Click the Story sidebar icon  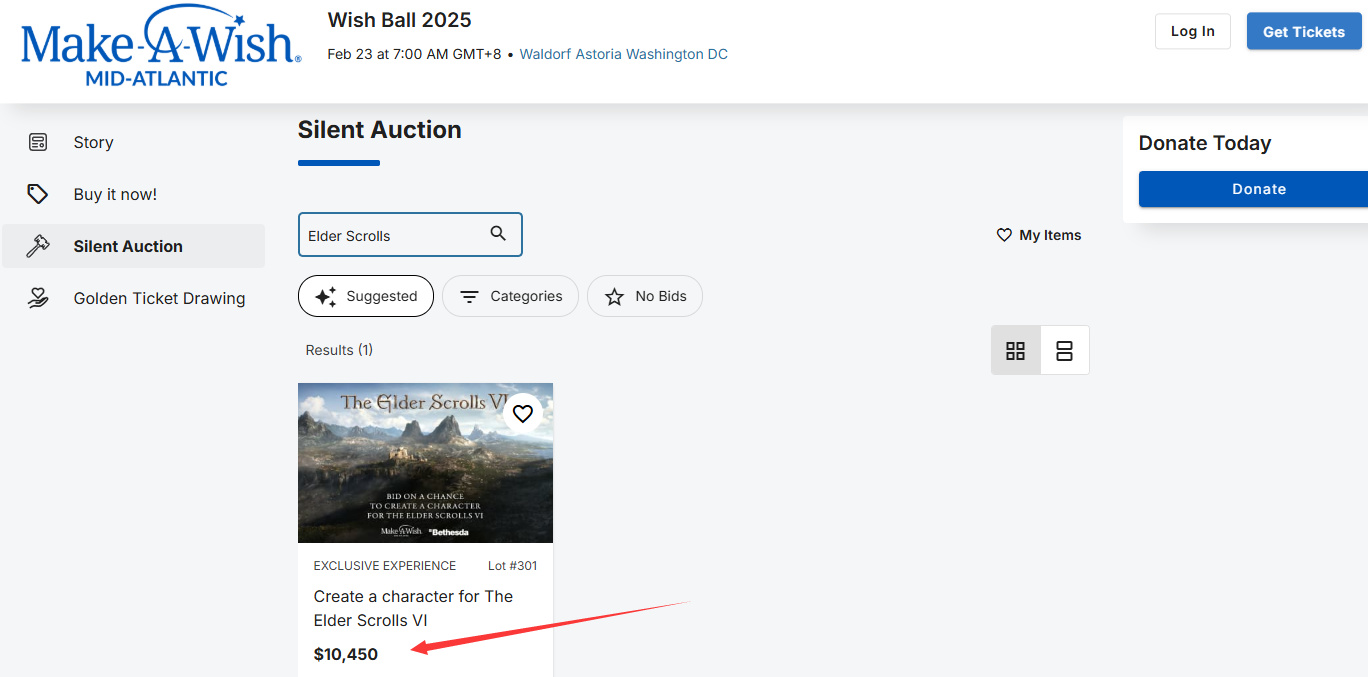(x=38, y=142)
